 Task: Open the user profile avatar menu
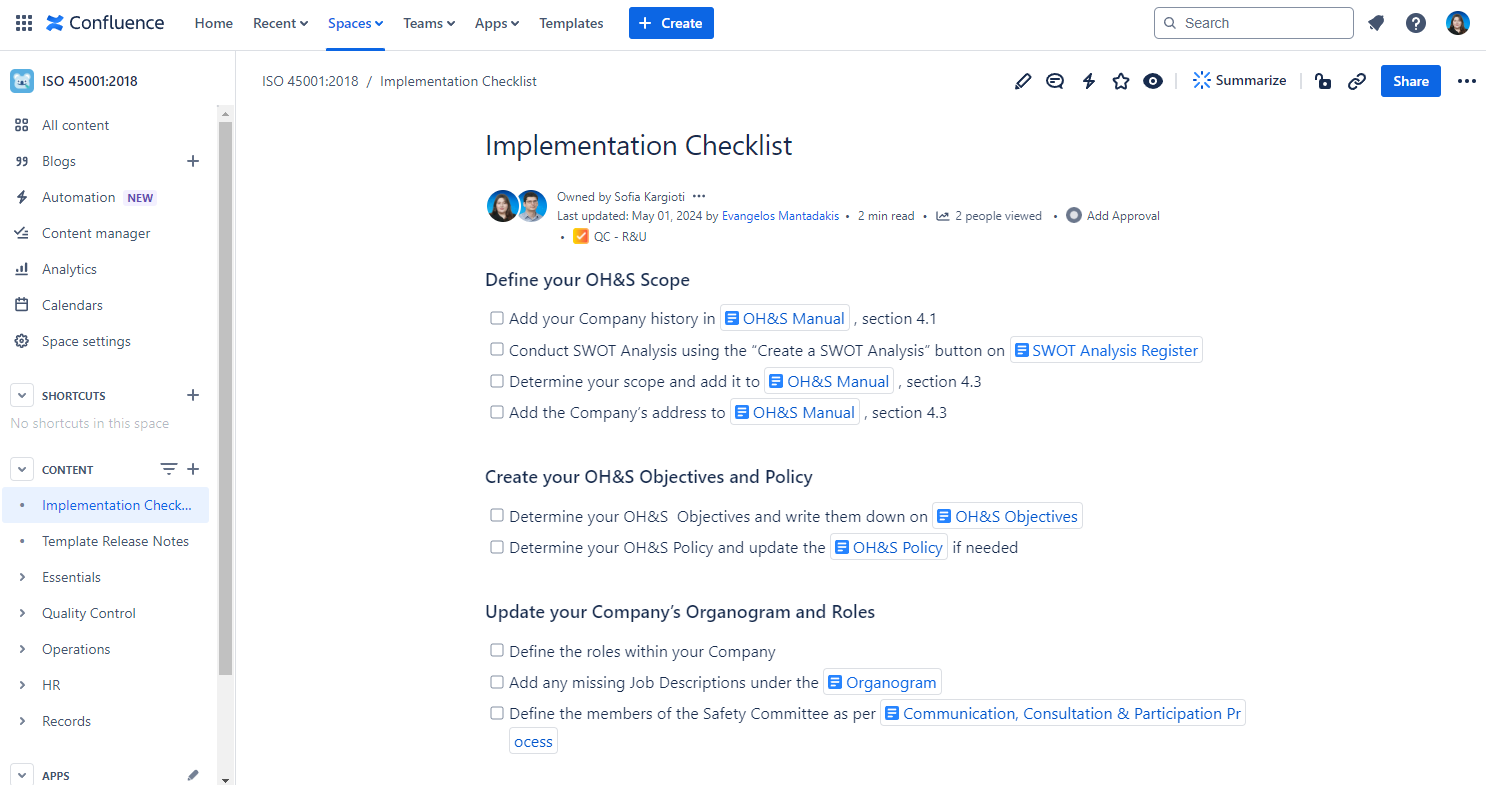pos(1458,23)
